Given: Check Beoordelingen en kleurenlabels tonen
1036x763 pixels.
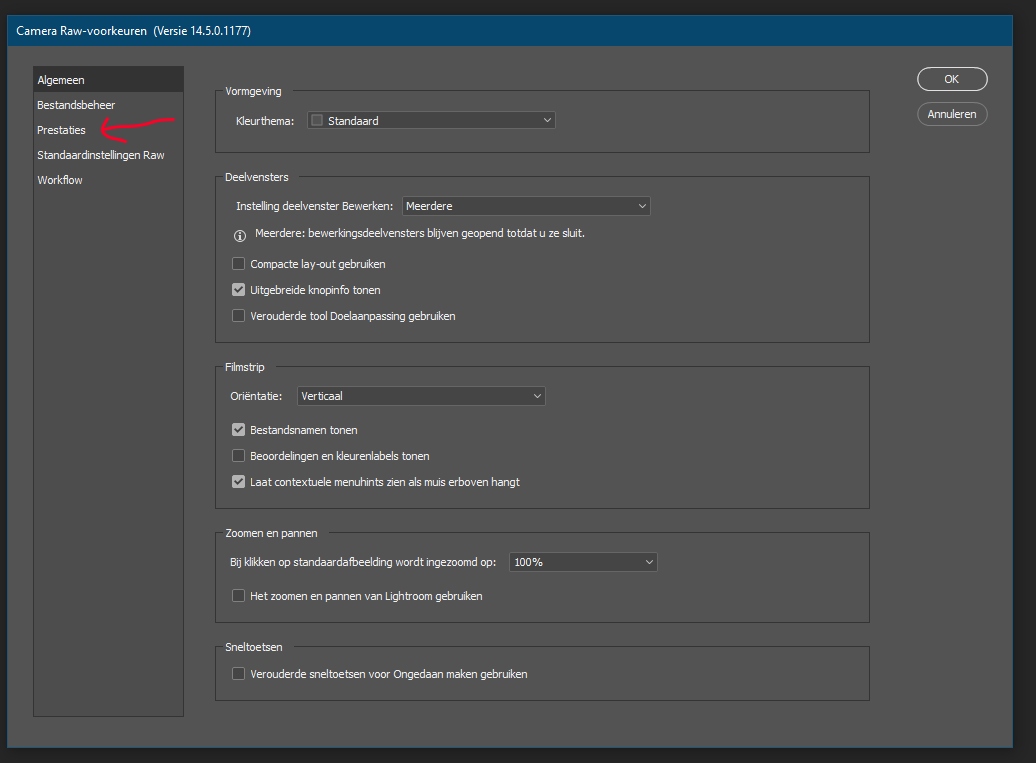Looking at the screenshot, I should pos(239,456).
